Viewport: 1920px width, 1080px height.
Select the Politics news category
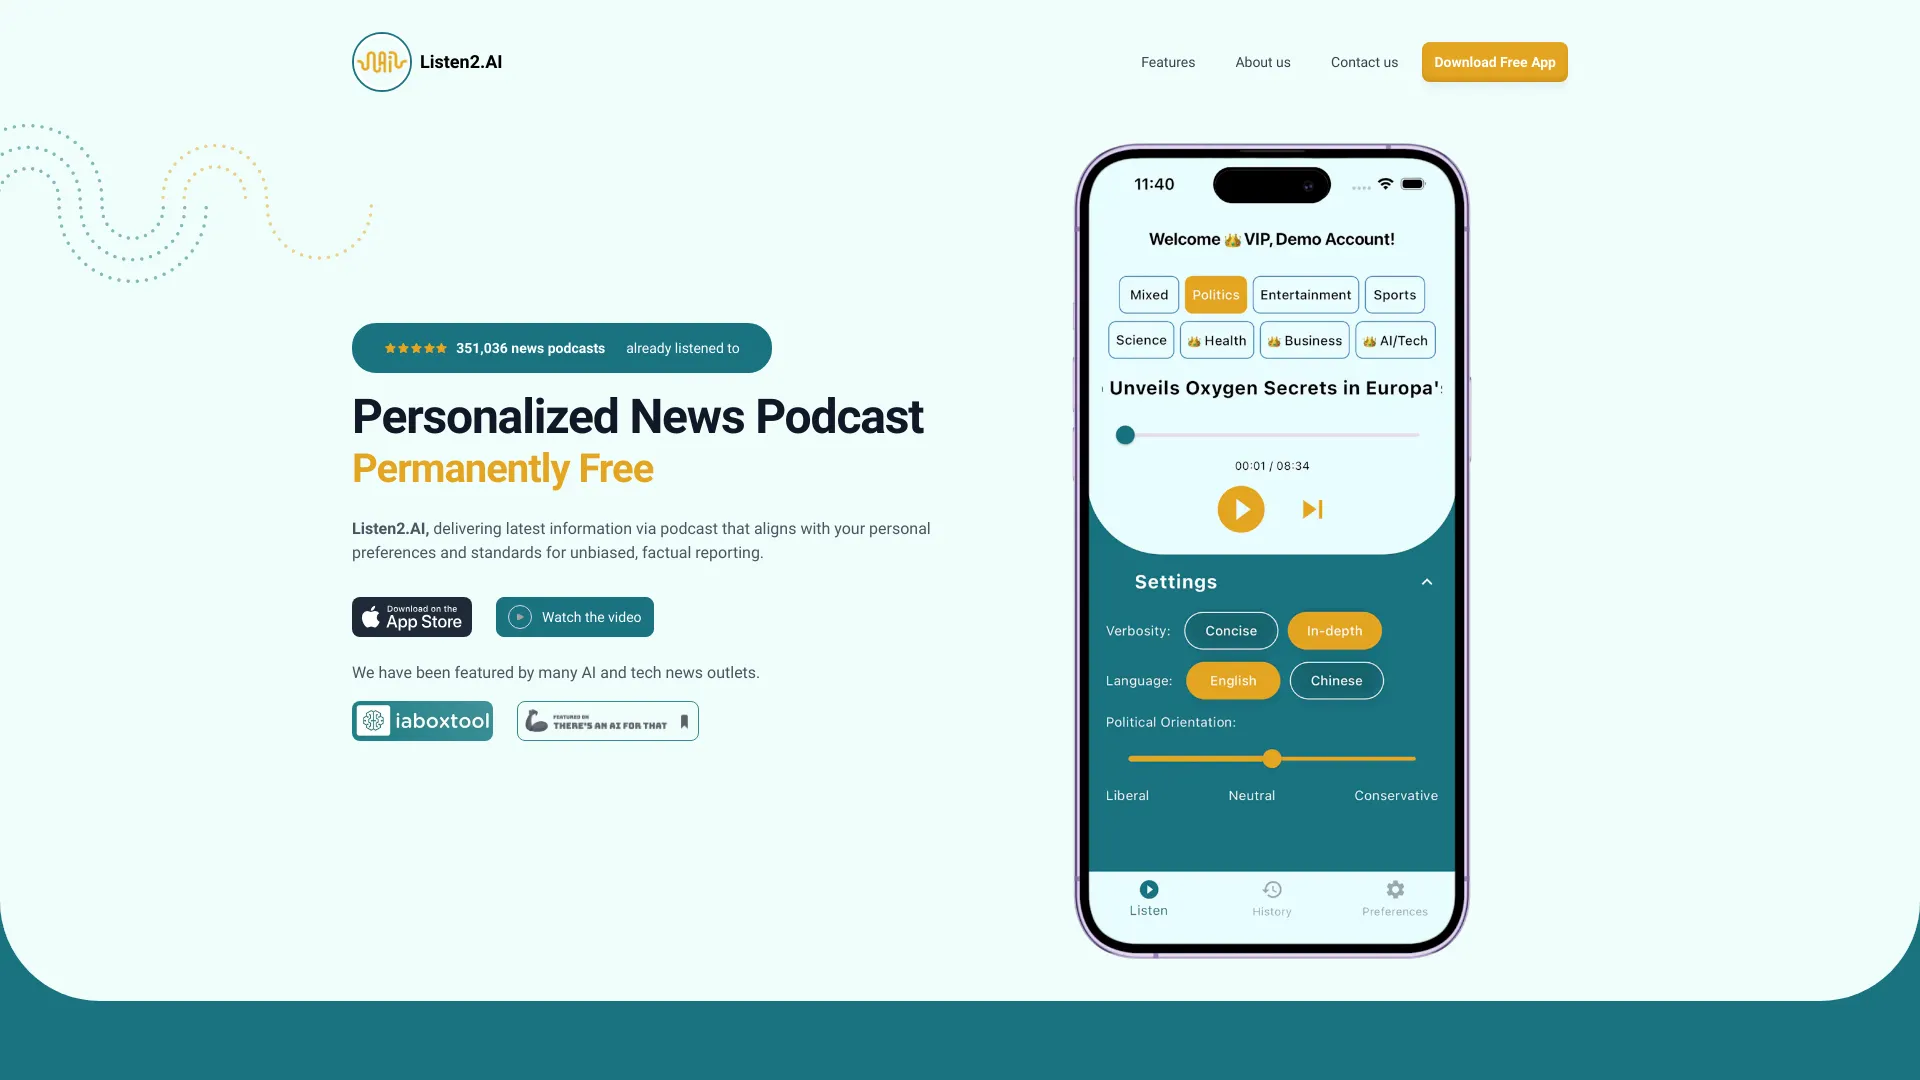(1215, 294)
